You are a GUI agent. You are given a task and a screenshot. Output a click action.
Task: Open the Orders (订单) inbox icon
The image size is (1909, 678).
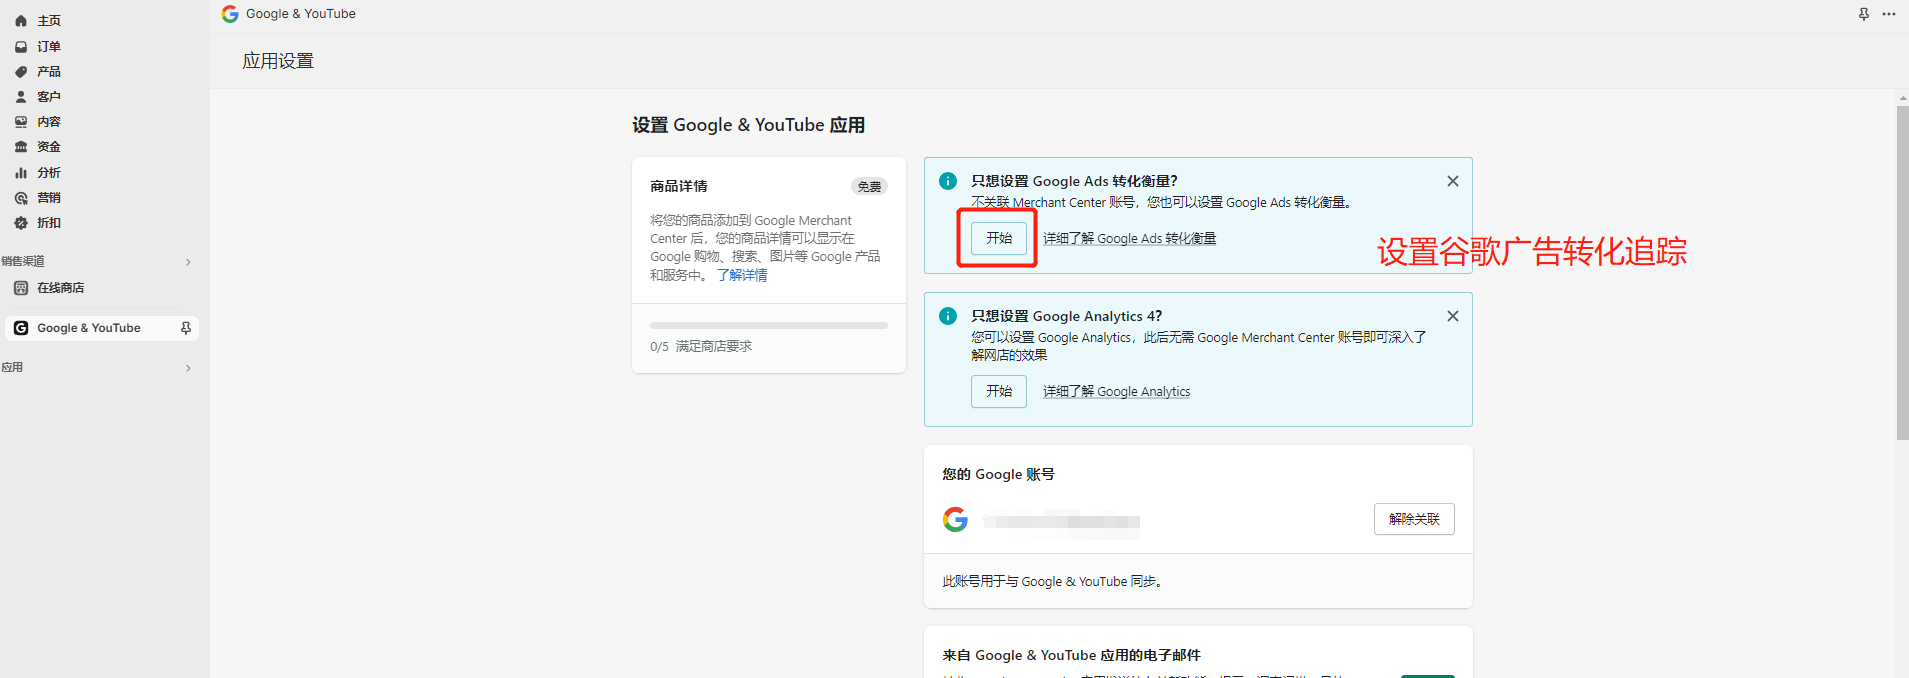coord(21,47)
